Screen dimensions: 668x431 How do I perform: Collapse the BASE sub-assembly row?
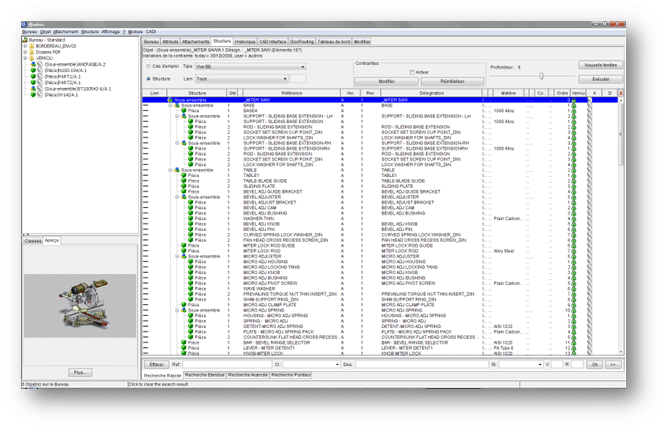pos(170,105)
